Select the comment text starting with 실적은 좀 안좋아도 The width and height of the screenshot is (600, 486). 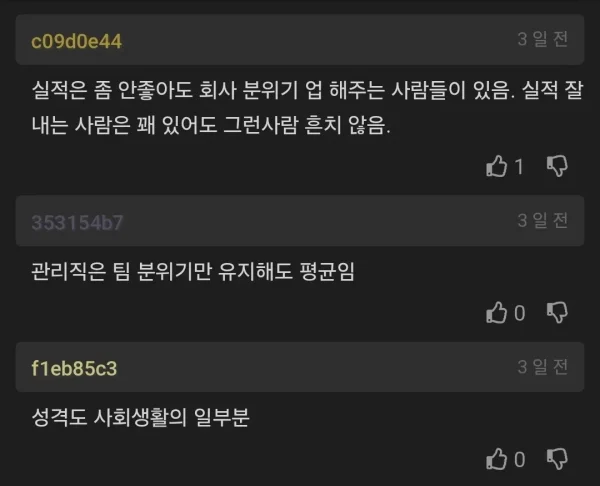coord(307,107)
